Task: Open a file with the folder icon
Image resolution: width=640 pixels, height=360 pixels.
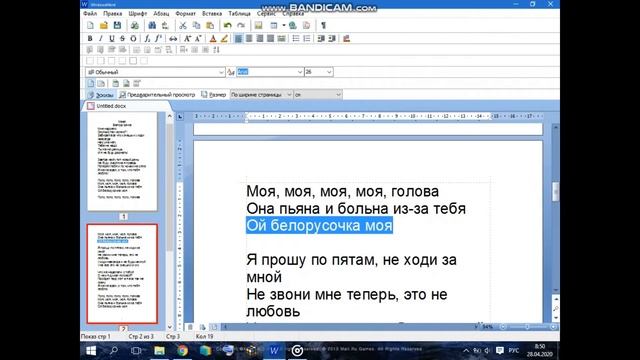Action: click(104, 25)
